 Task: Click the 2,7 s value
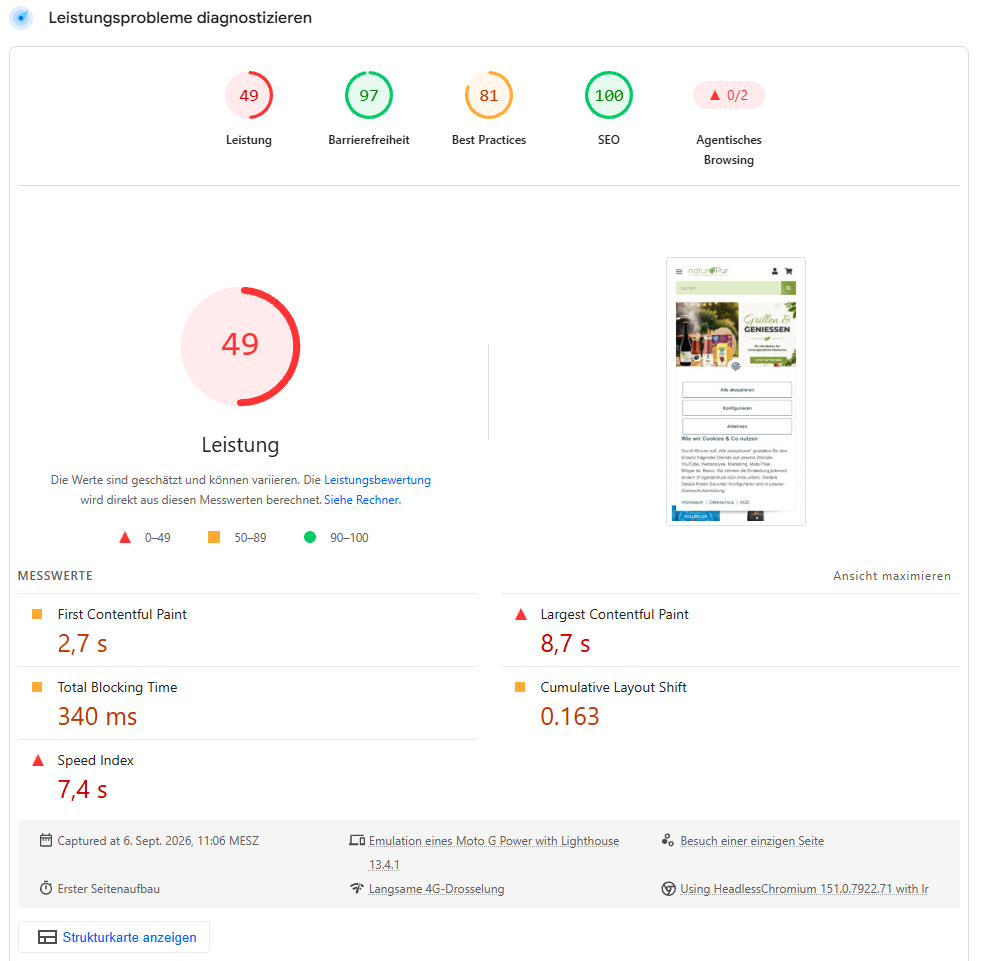(83, 643)
